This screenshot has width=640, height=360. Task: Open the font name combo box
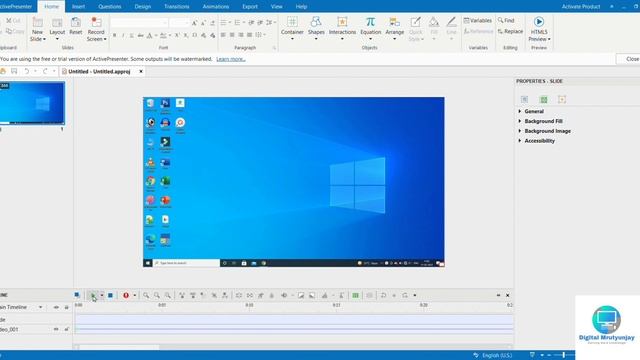click(x=139, y=22)
